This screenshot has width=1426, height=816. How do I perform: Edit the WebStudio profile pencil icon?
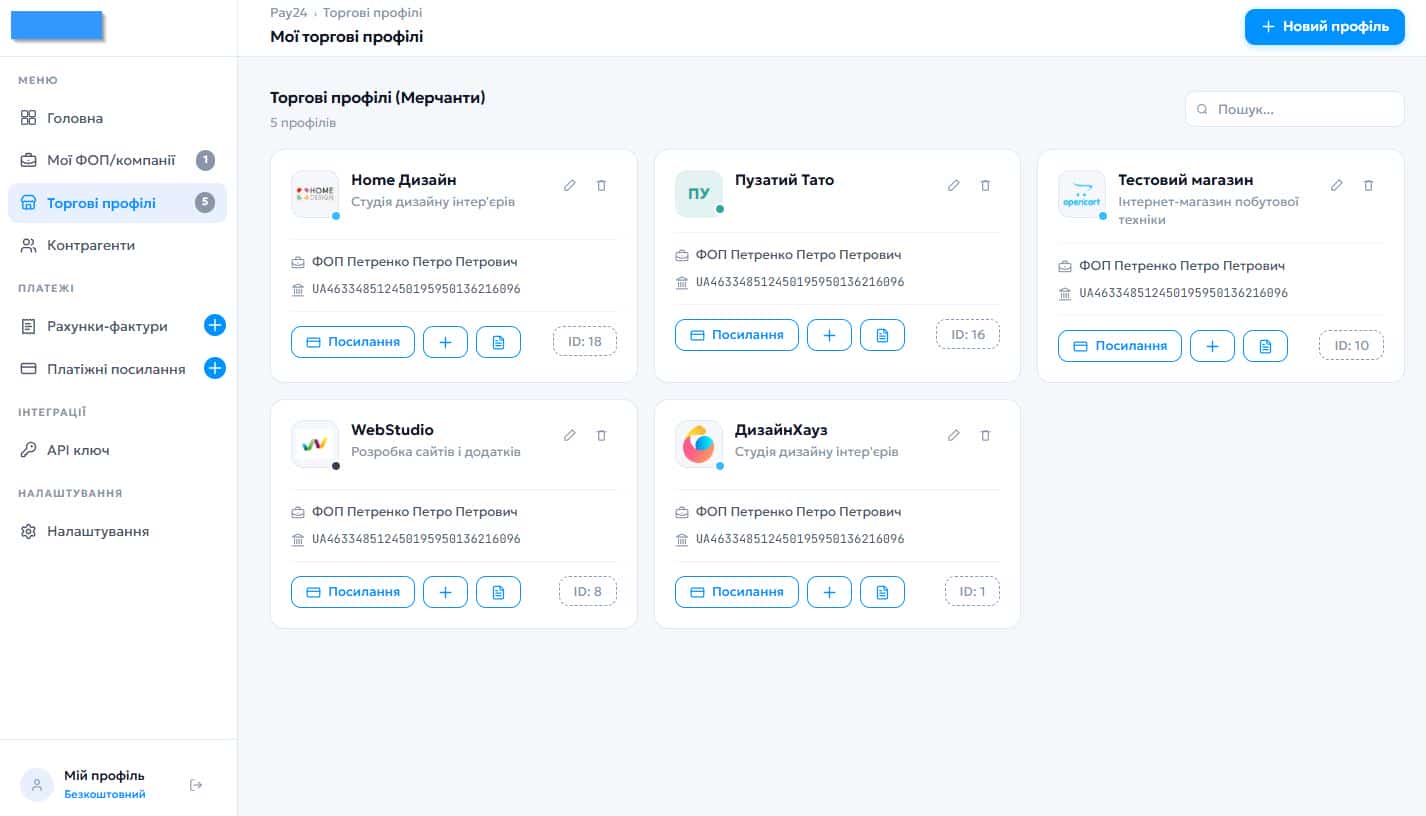[x=570, y=435]
